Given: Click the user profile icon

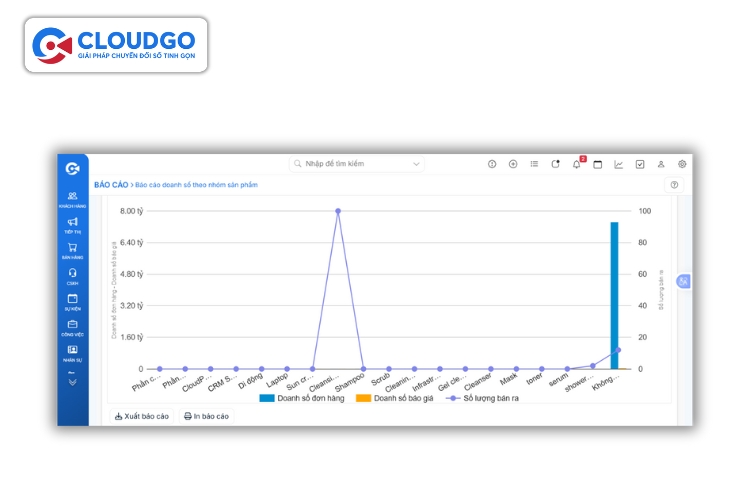Looking at the screenshot, I should 661,164.
